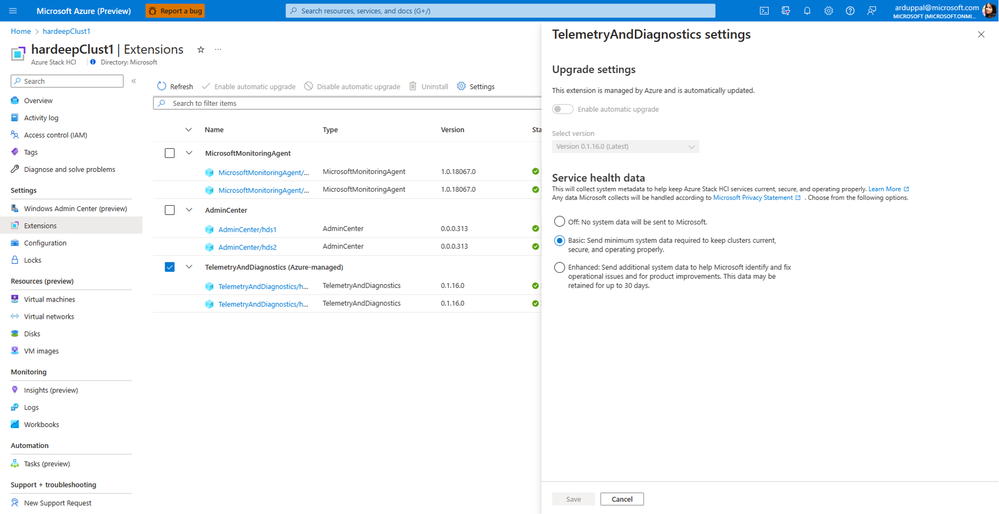The width and height of the screenshot is (999, 514).
Task: Collapse the AdminCenter group
Action: pos(188,210)
